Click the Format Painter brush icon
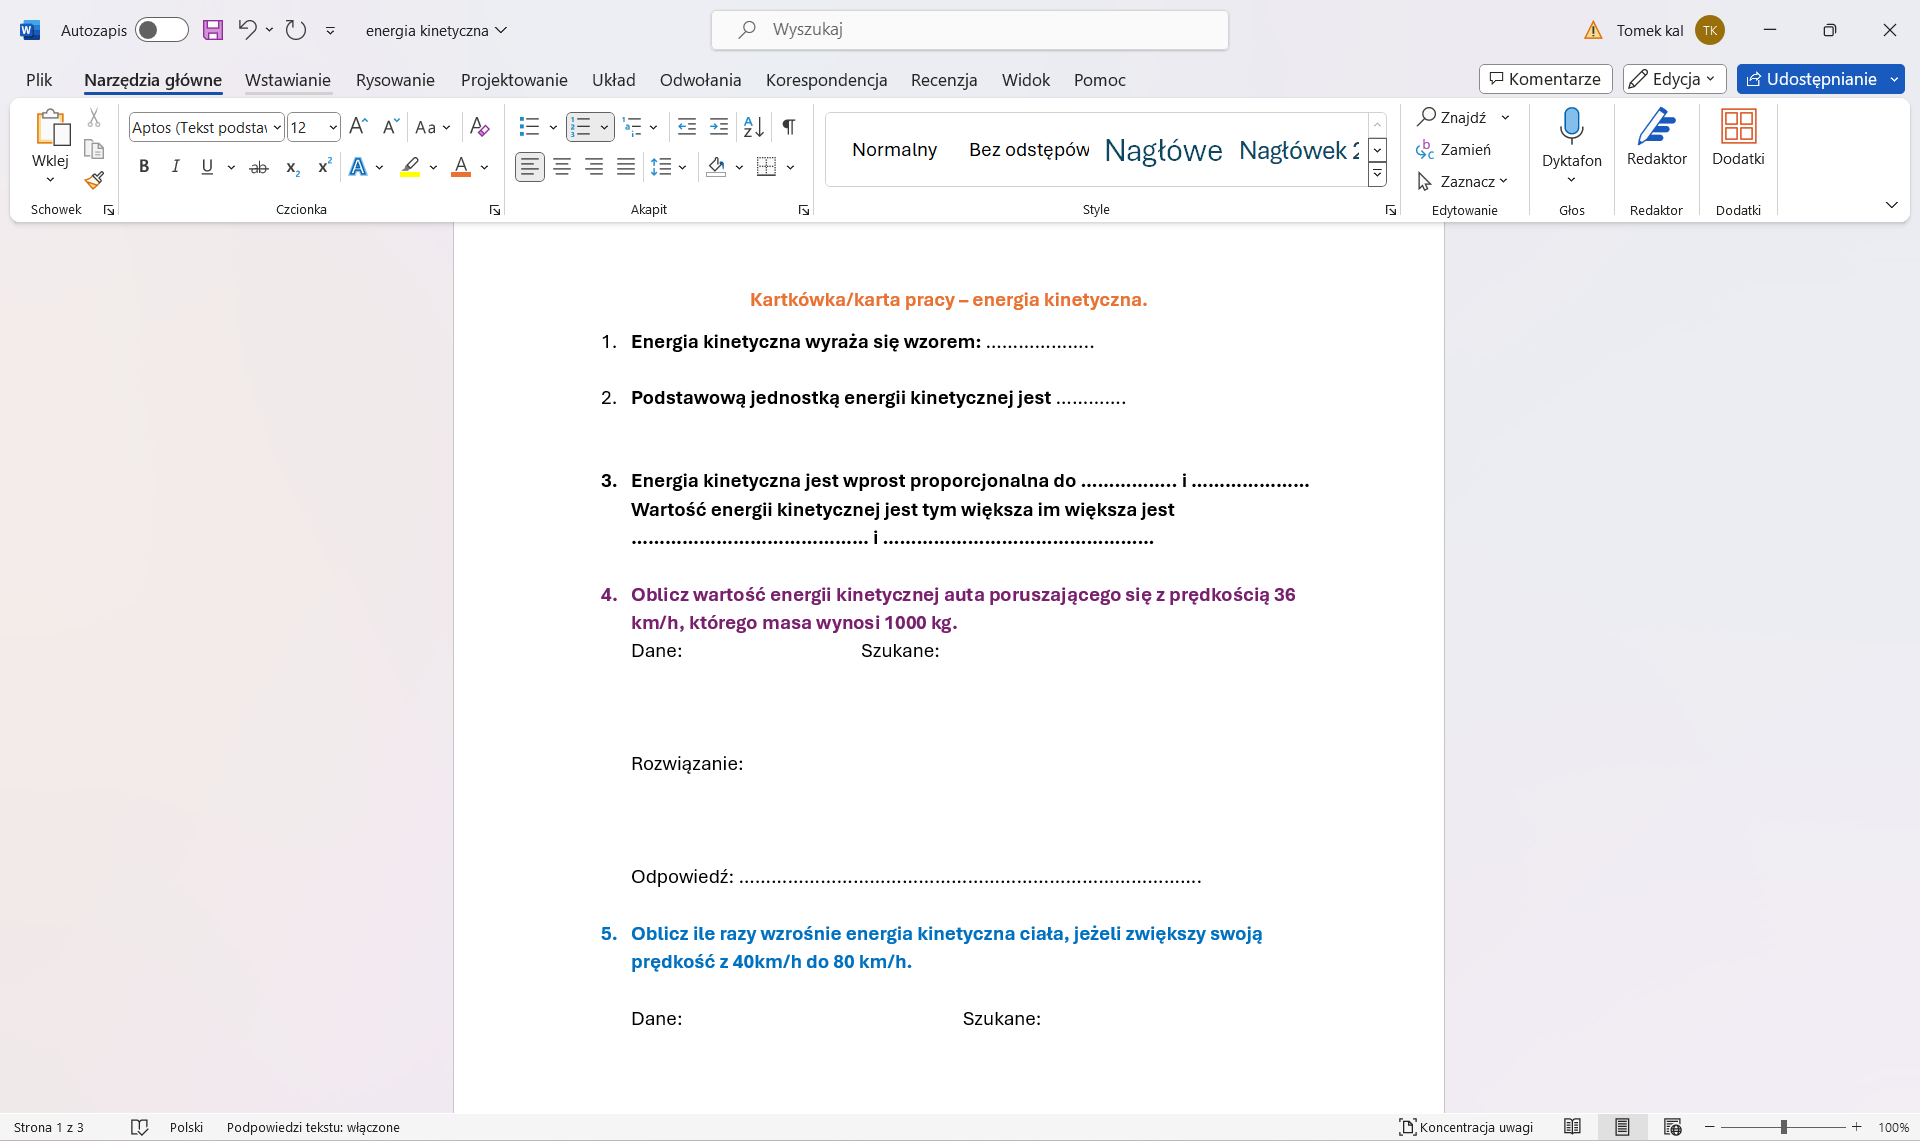Screen dimensions: 1920x1141 tap(94, 181)
